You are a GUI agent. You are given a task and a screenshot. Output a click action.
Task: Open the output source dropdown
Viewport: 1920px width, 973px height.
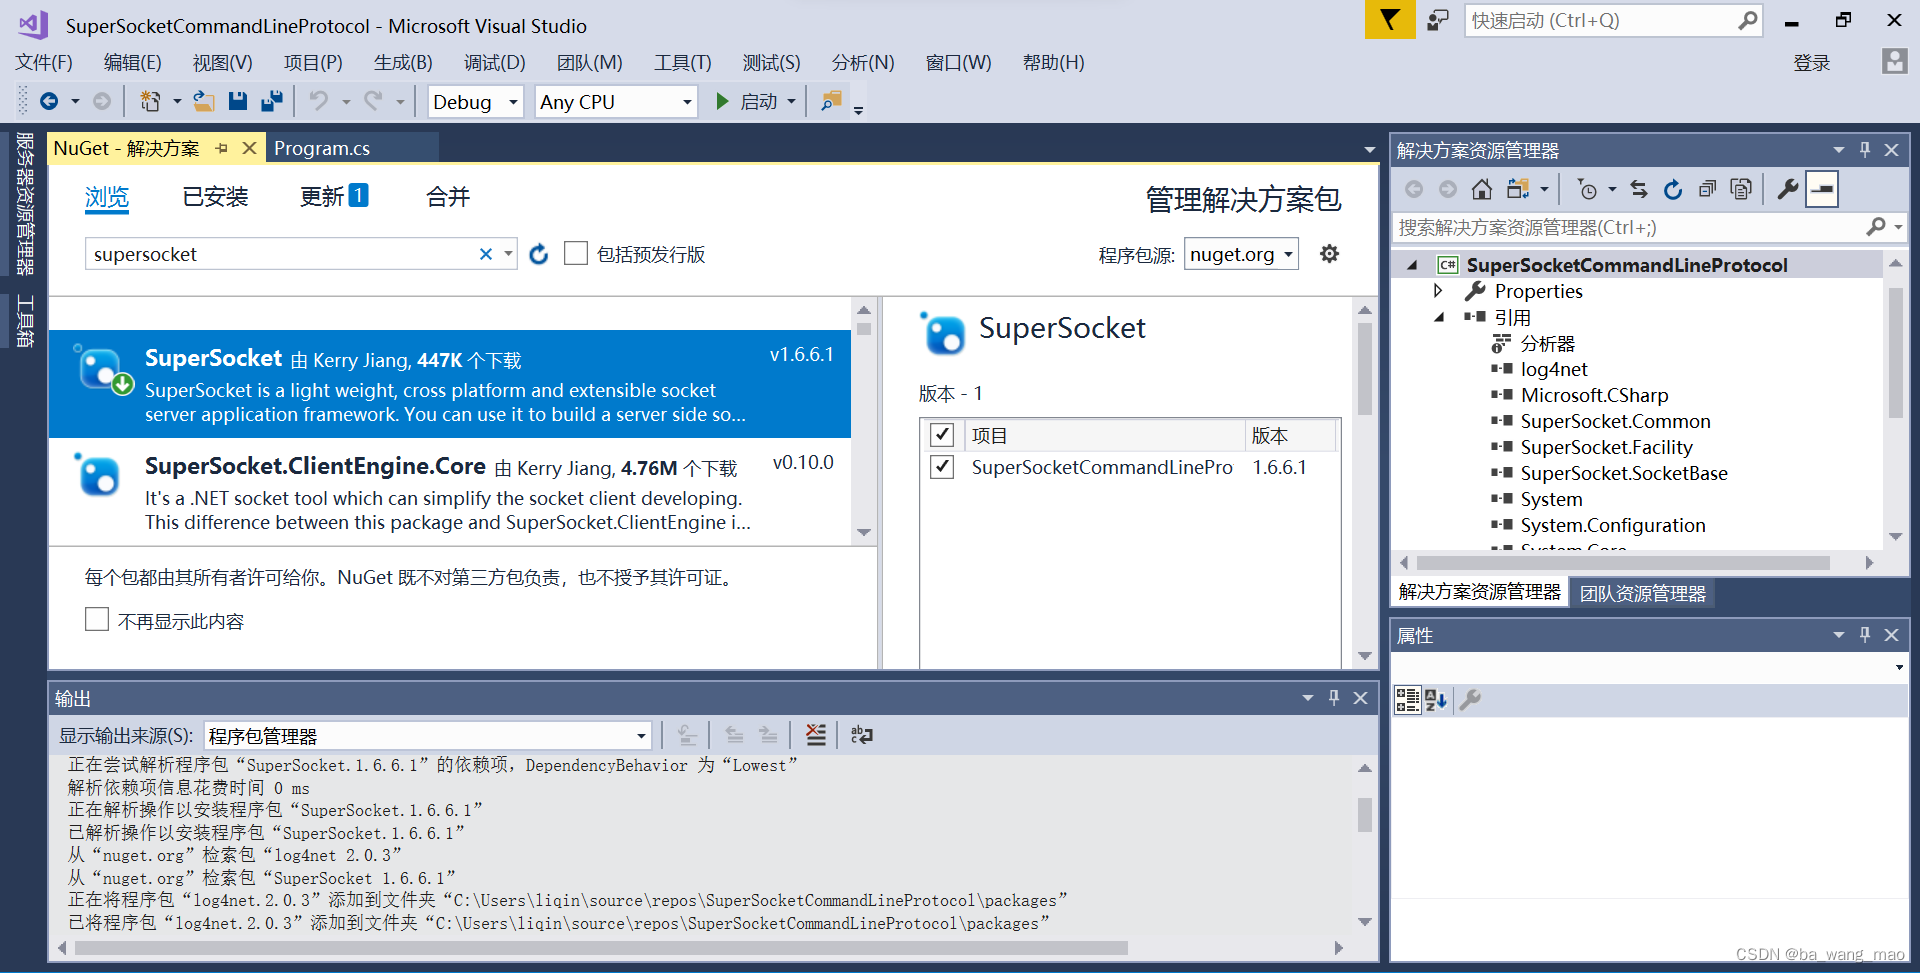click(x=427, y=736)
